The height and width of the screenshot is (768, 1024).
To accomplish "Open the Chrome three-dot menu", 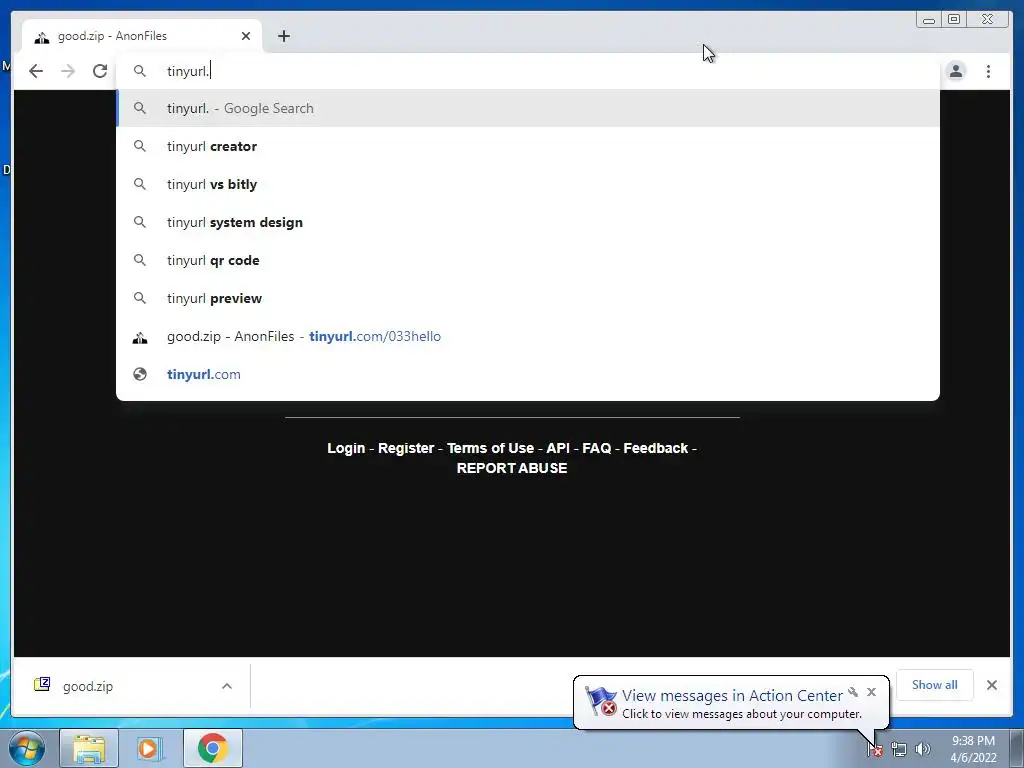I will [x=988, y=71].
